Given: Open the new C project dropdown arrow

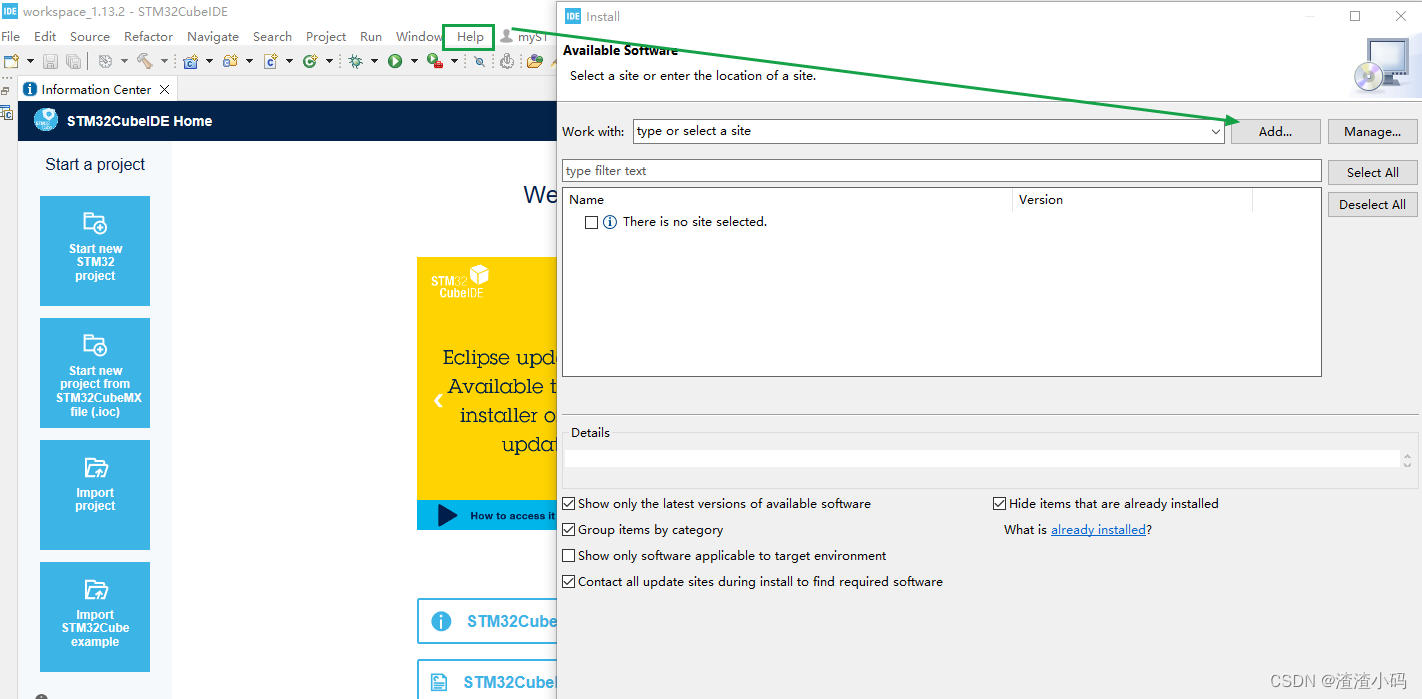Looking at the screenshot, I should pos(209,61).
